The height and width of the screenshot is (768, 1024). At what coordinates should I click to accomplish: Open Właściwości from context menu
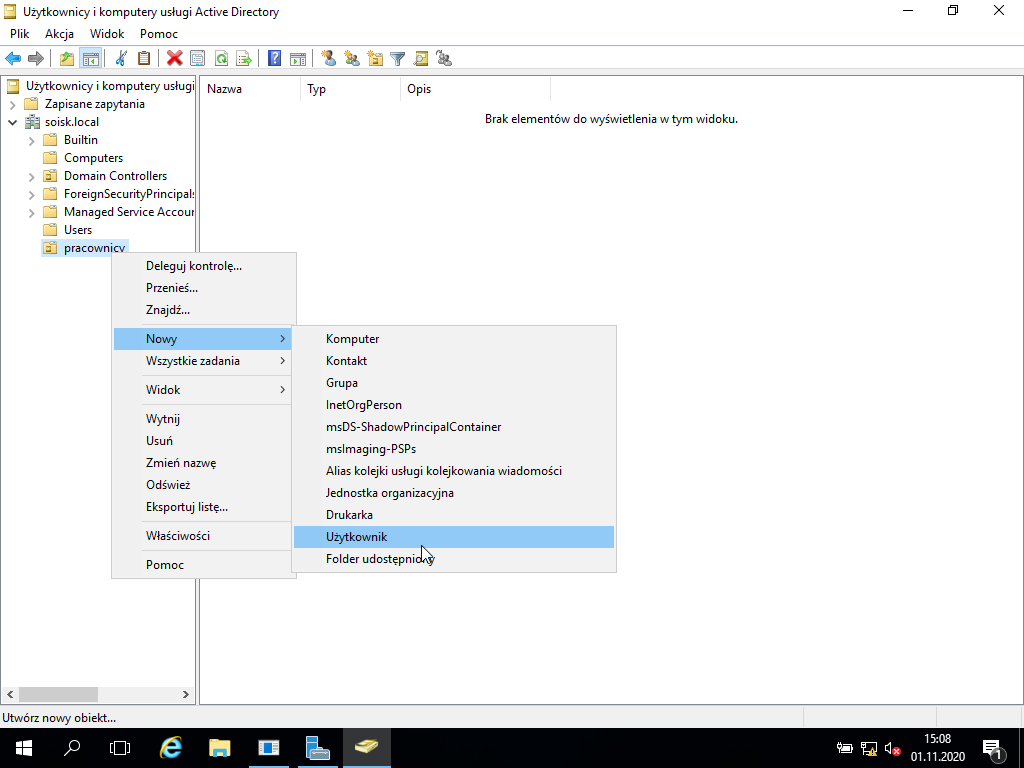point(204,536)
